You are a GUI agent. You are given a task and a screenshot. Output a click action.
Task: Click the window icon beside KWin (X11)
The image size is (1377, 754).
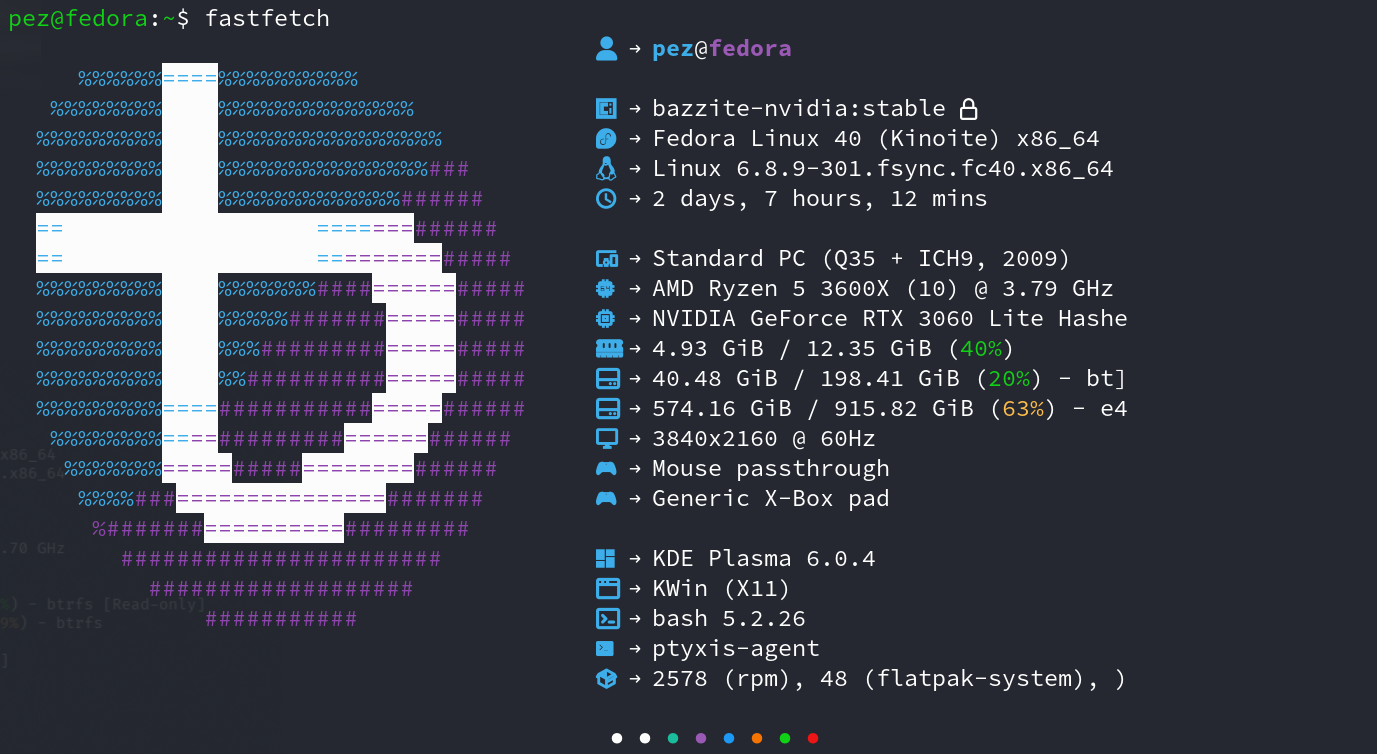pos(607,588)
